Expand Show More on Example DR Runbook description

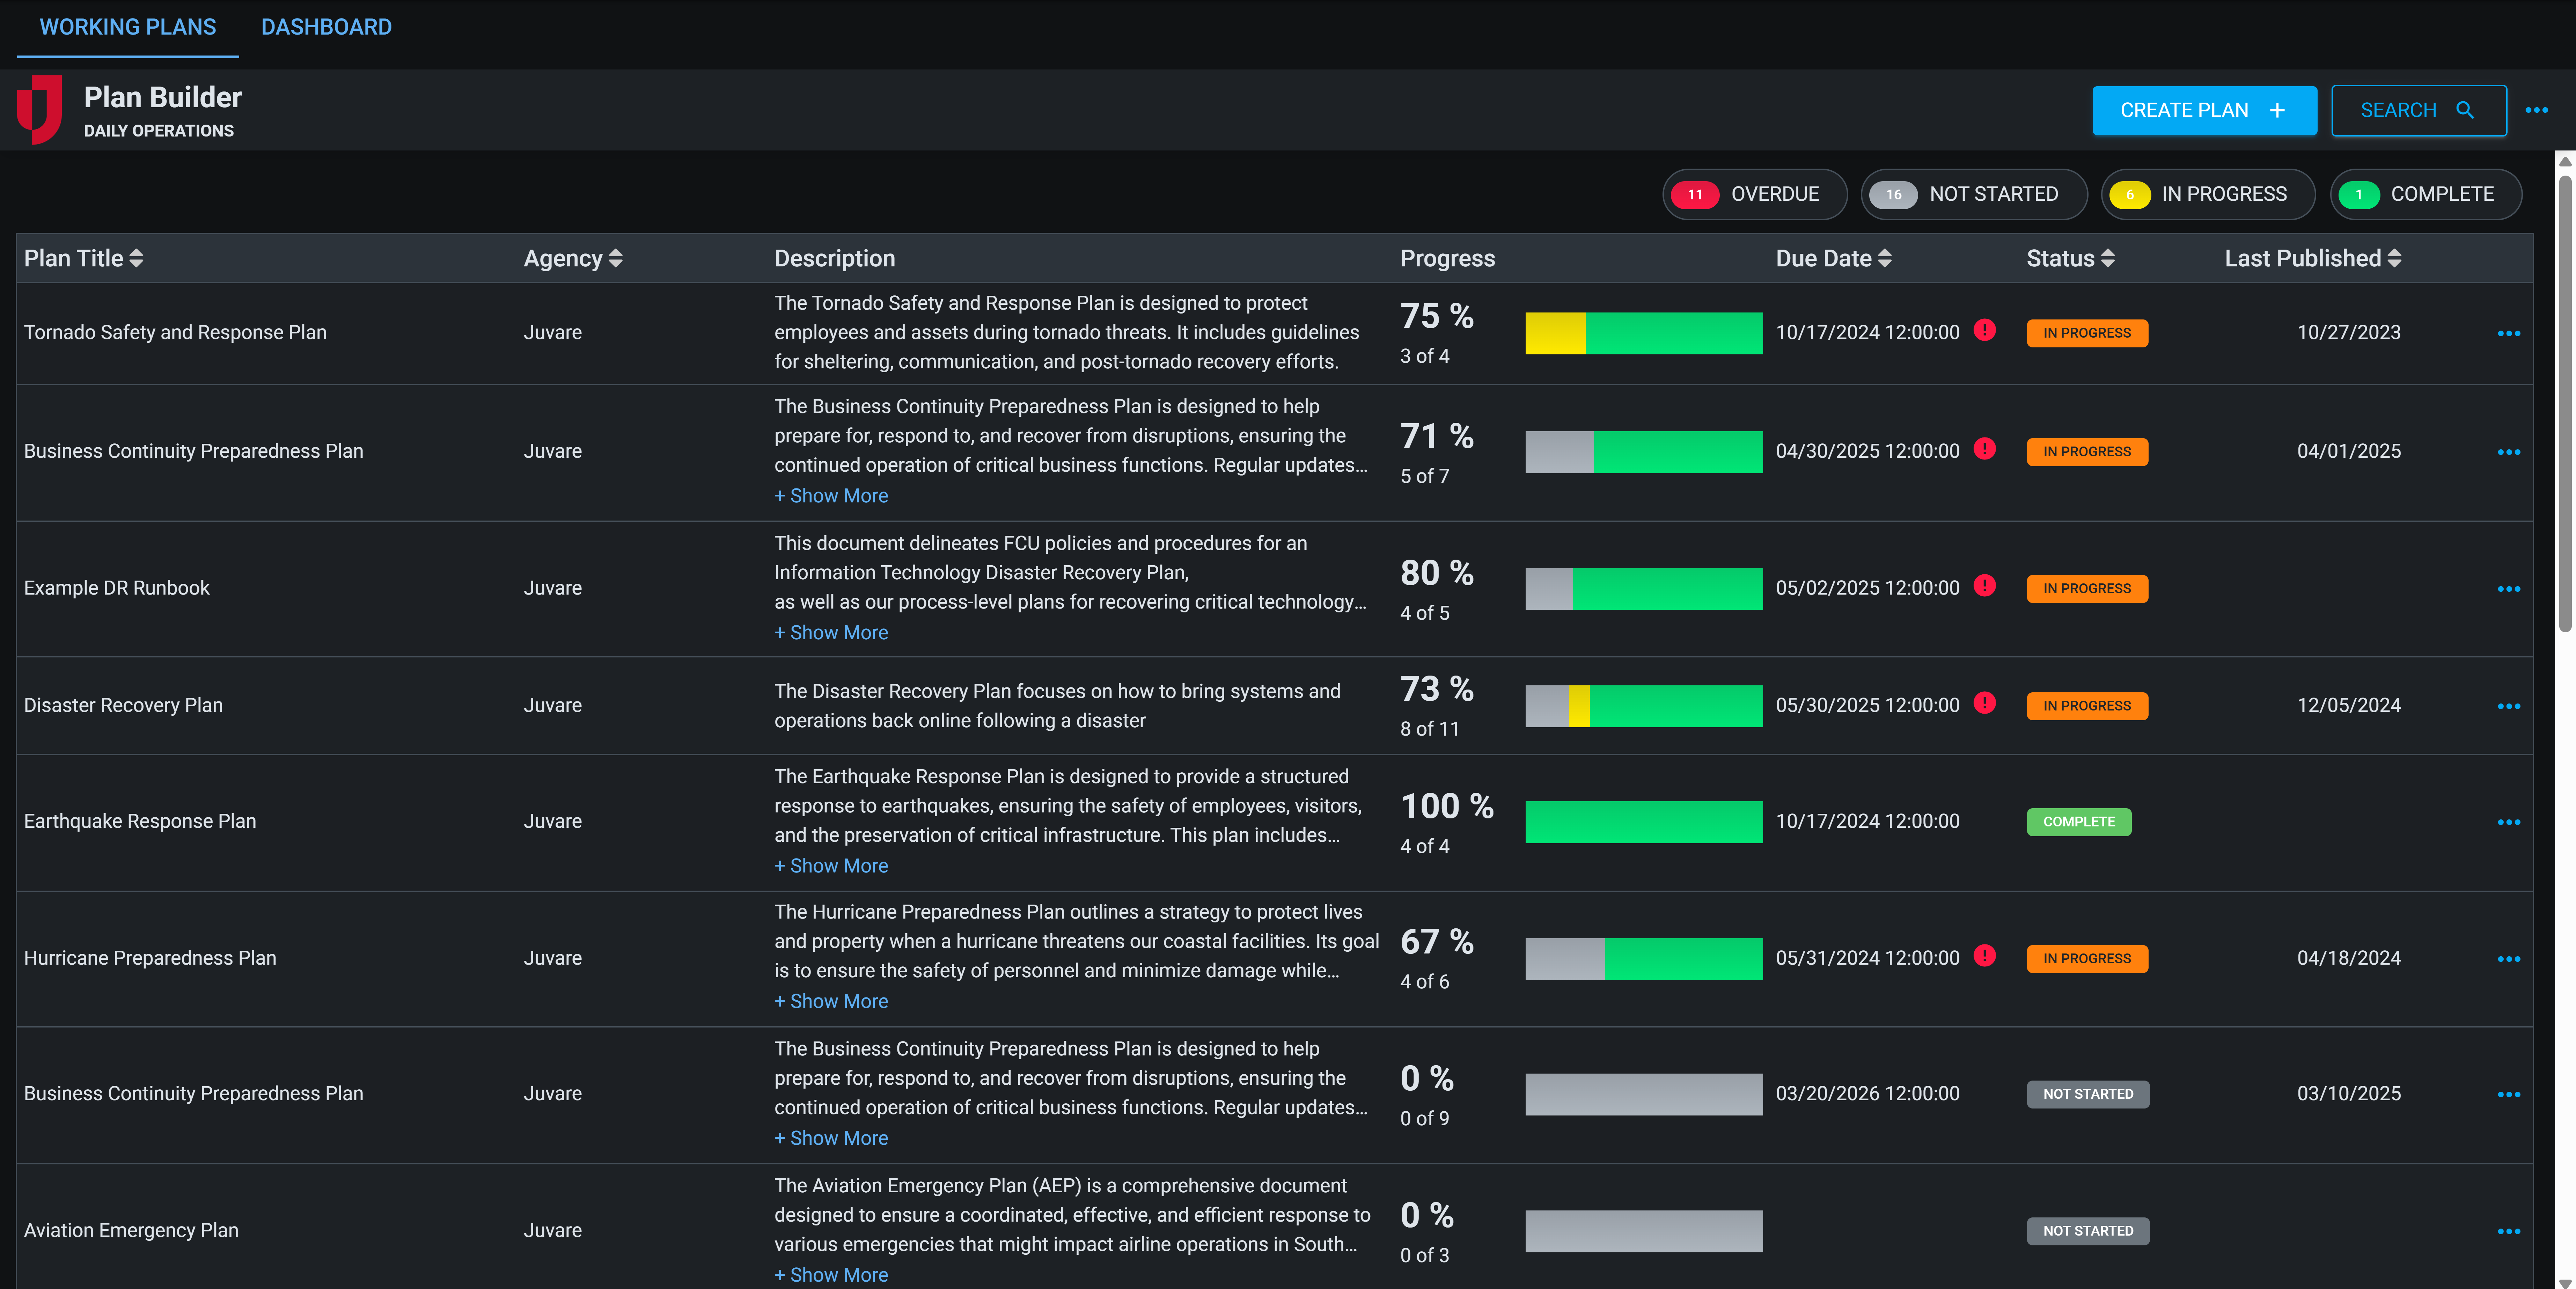click(831, 632)
